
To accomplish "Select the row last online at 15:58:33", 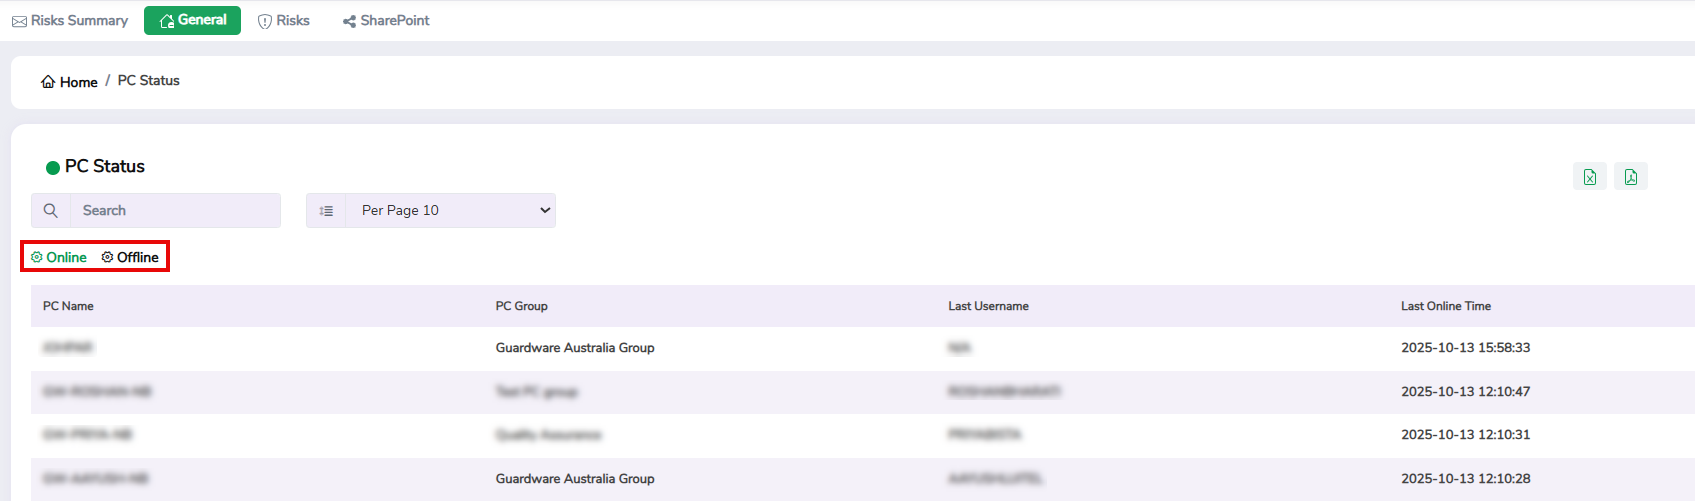I will click(1465, 348).
